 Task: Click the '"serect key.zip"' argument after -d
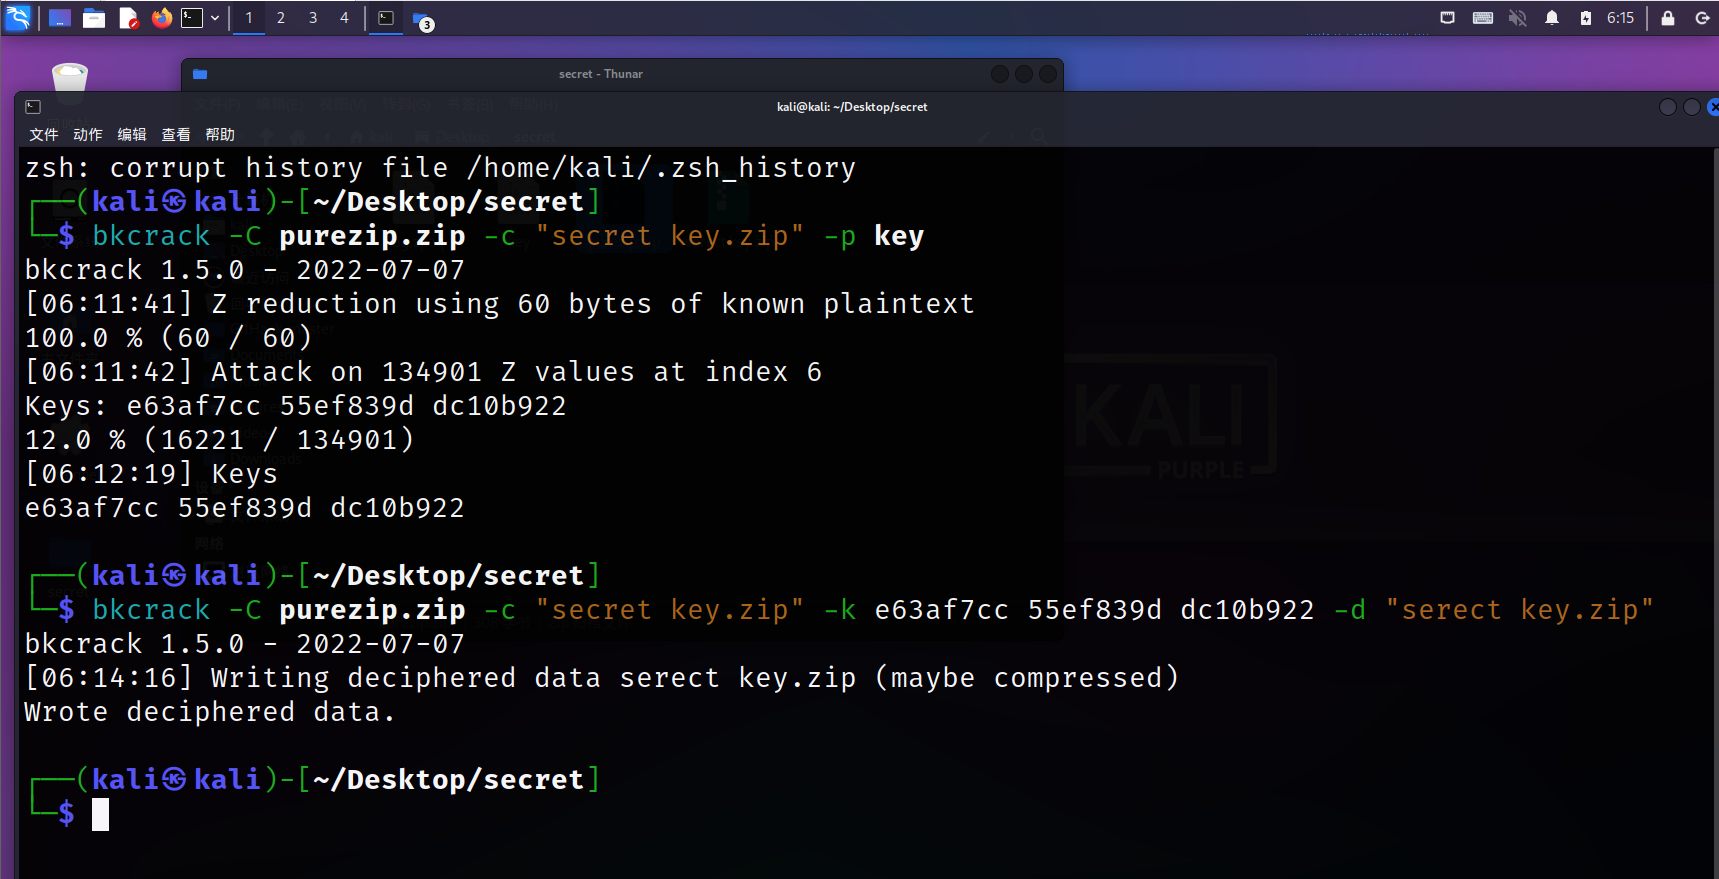point(1520,610)
